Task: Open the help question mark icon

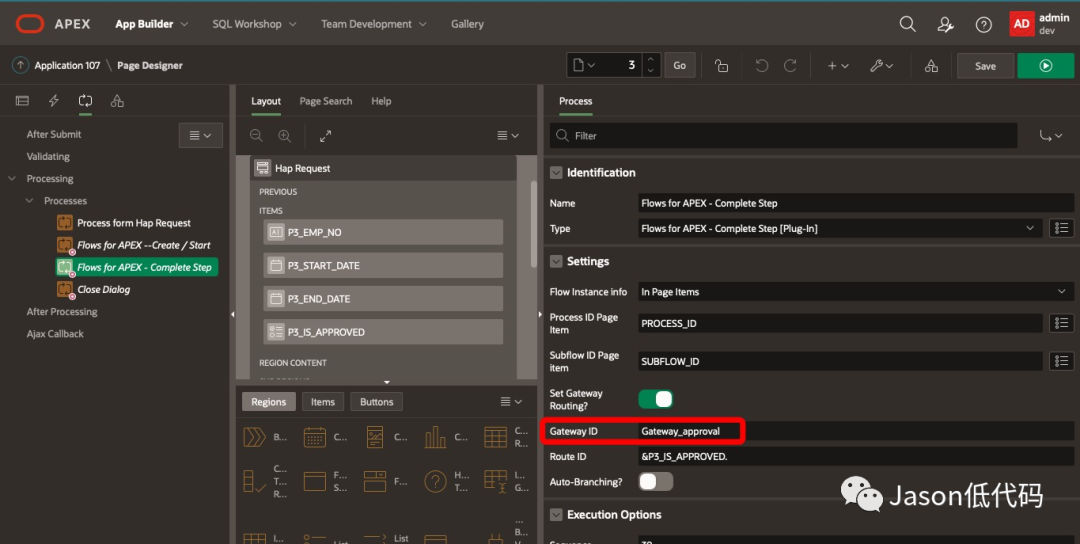Action: 984,25
